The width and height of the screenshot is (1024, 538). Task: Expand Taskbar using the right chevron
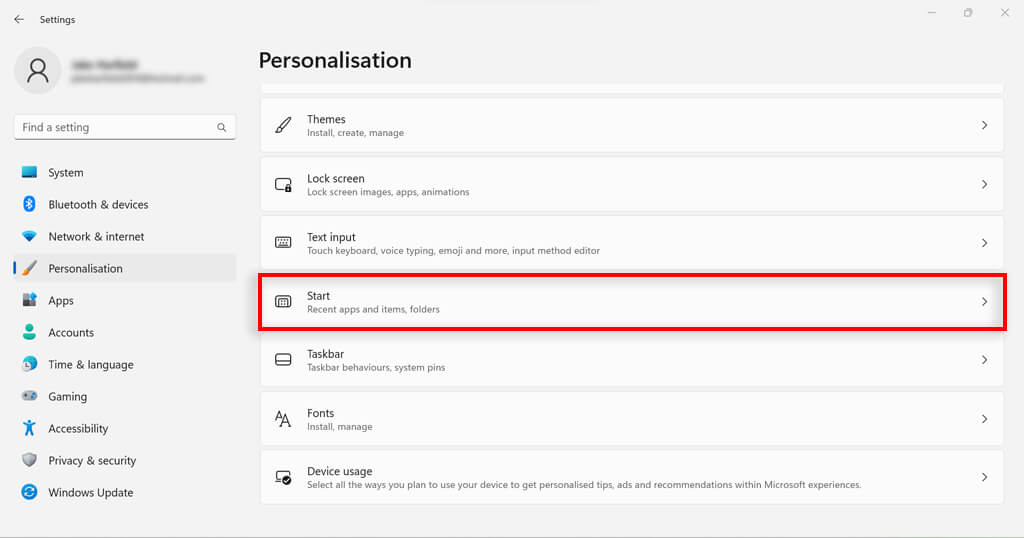point(984,360)
